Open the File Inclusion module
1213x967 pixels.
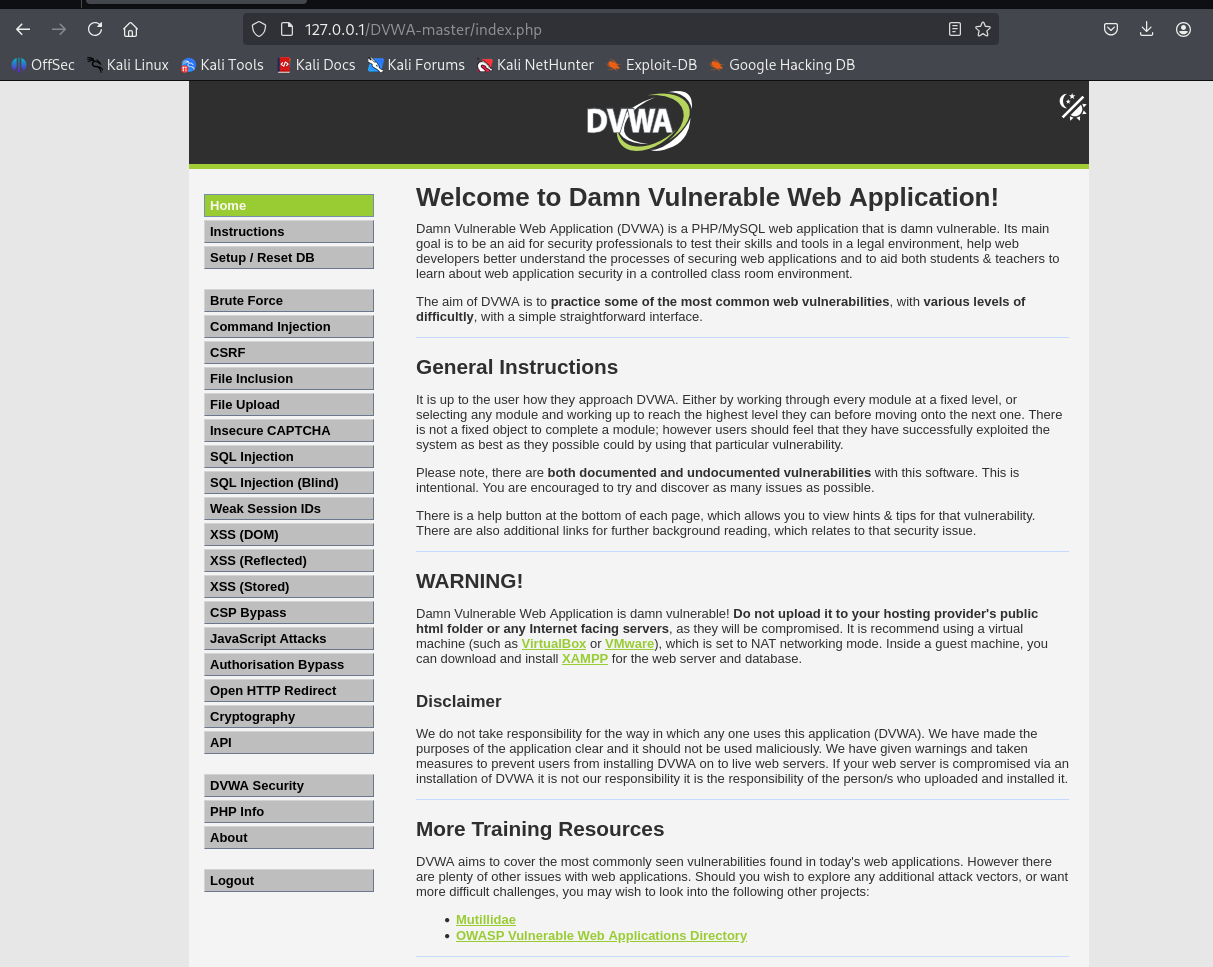tap(289, 378)
